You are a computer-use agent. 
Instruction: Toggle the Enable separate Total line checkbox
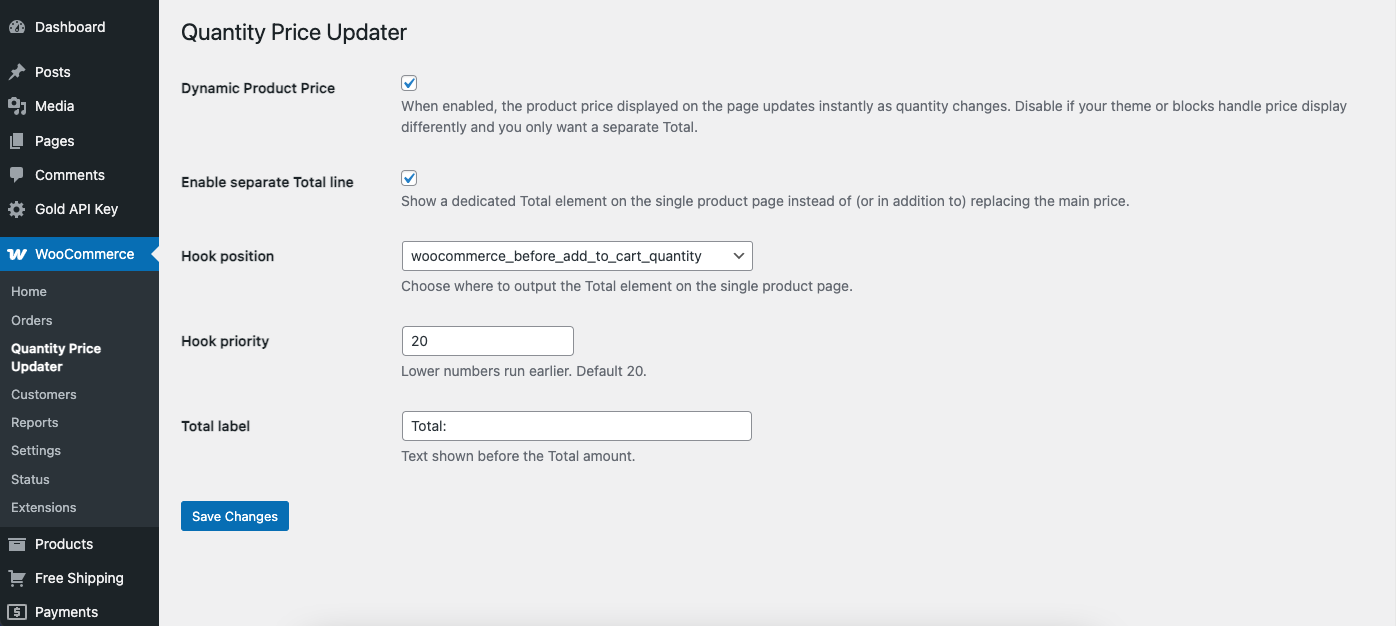(409, 178)
